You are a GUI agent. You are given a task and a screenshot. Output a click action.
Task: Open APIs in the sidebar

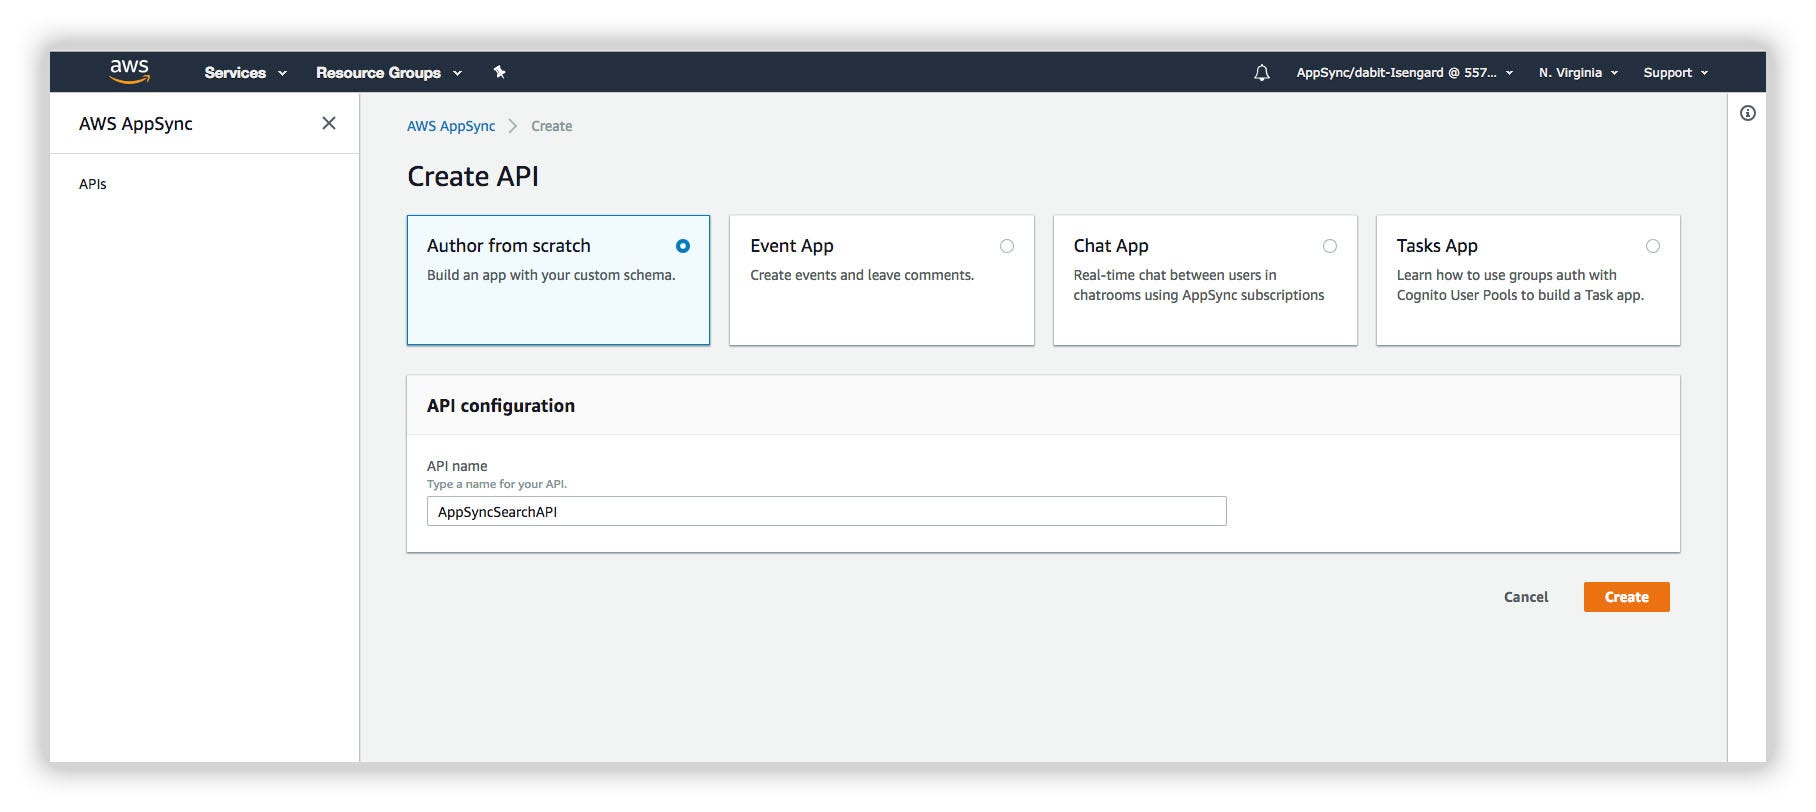tap(93, 184)
